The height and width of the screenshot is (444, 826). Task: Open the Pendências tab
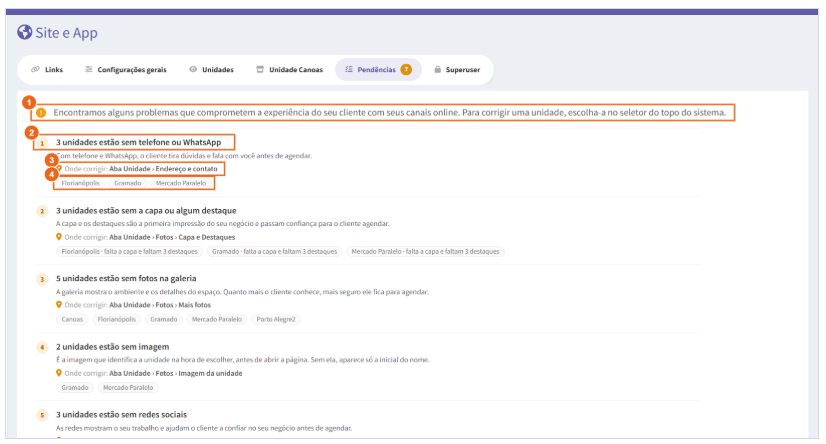coord(378,70)
